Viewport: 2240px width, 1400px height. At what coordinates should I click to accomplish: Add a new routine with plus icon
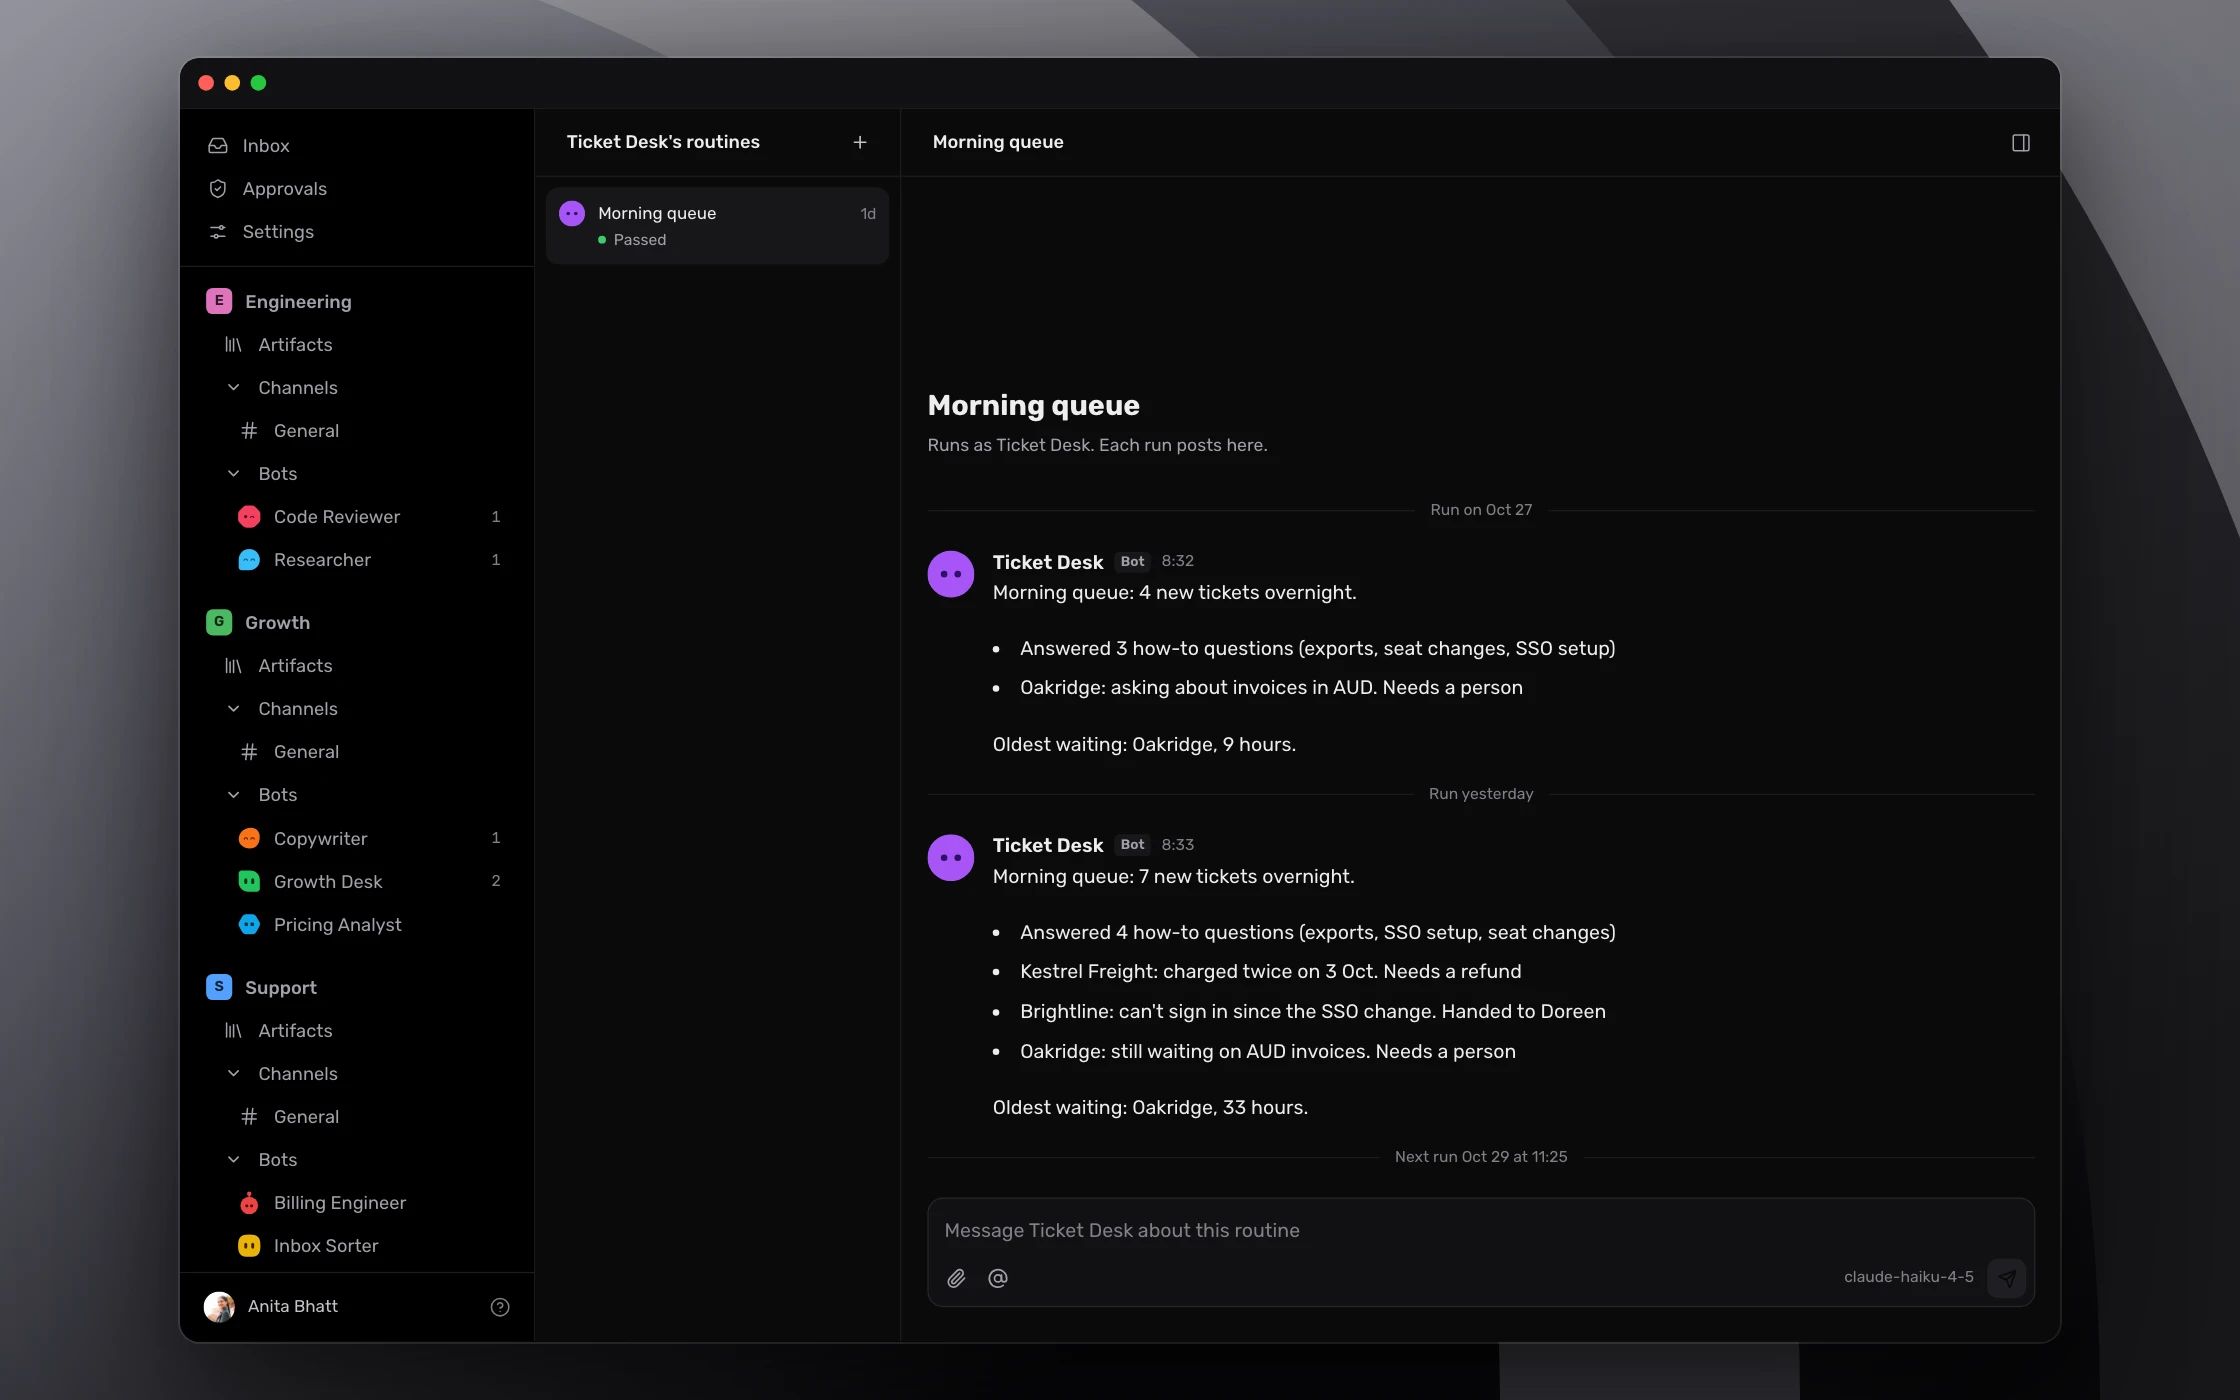[860, 142]
